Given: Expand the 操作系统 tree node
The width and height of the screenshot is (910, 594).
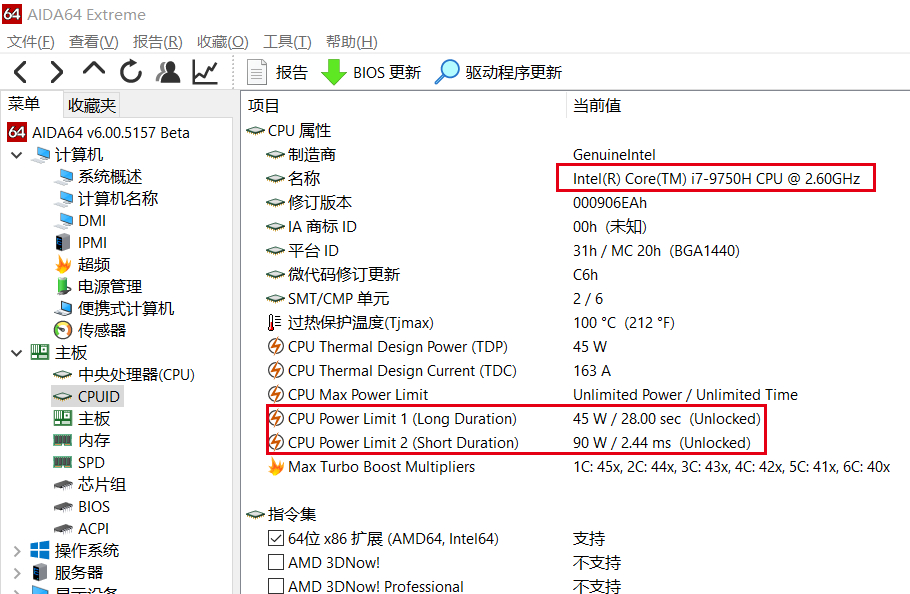Looking at the screenshot, I should coord(17,550).
